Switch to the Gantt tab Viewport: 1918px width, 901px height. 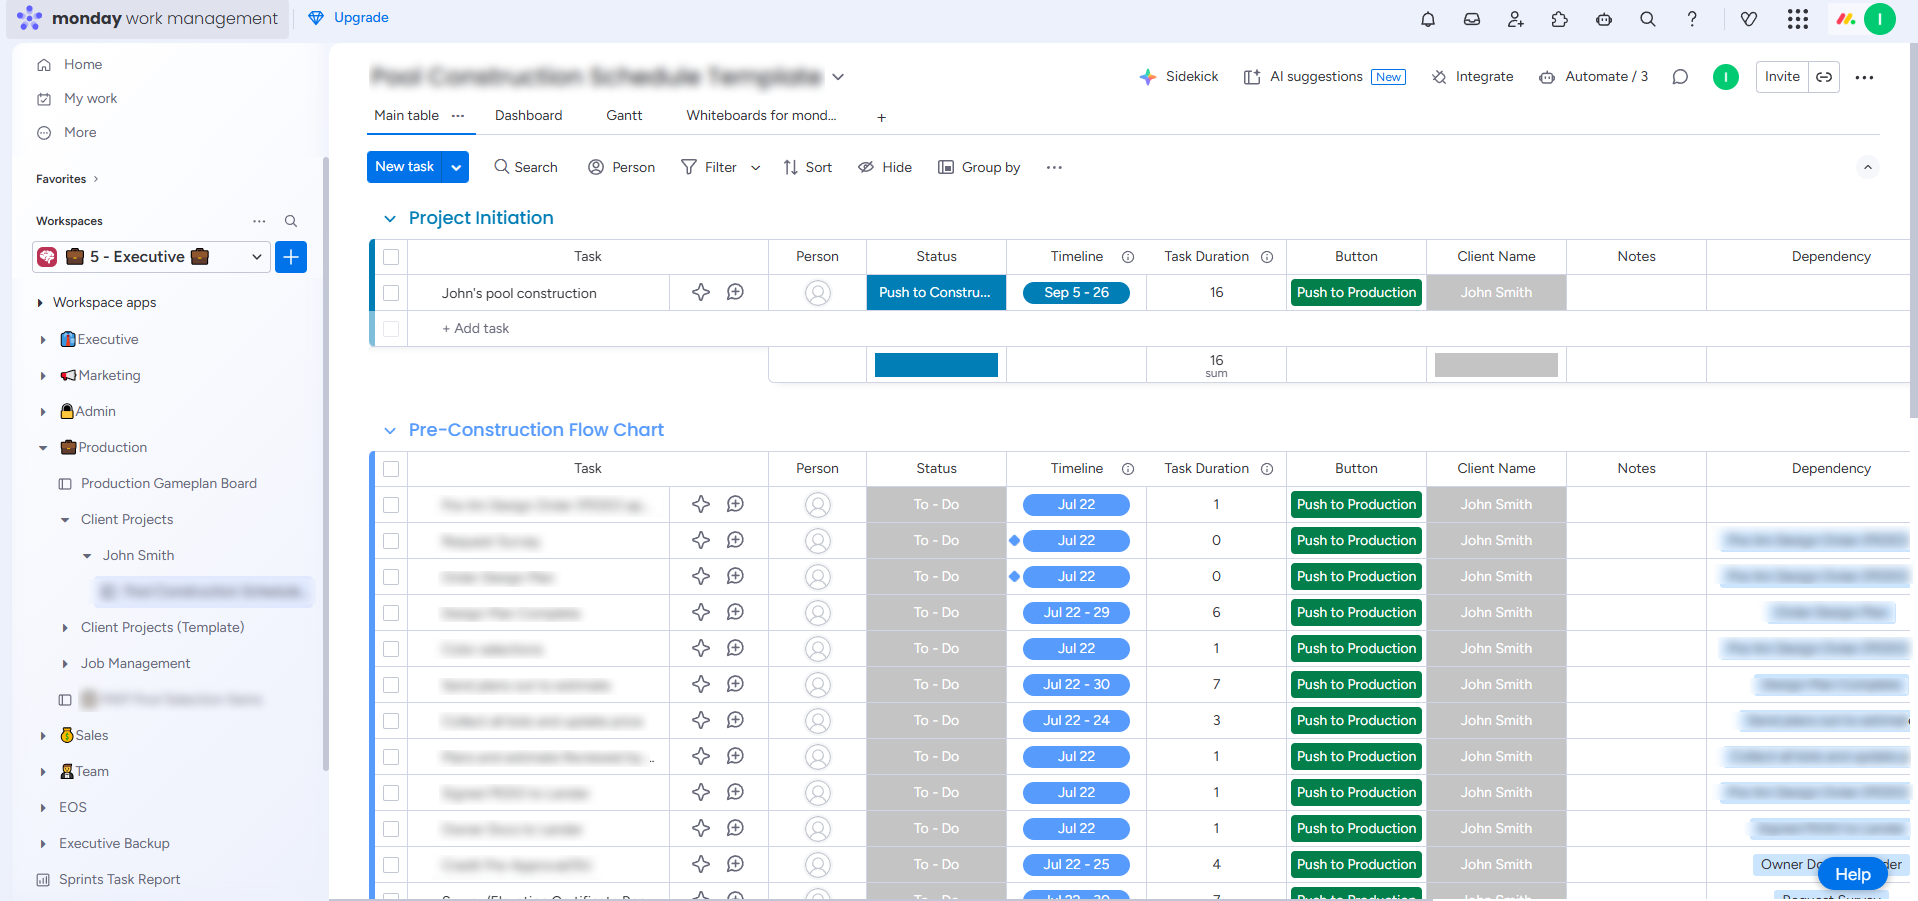point(624,116)
